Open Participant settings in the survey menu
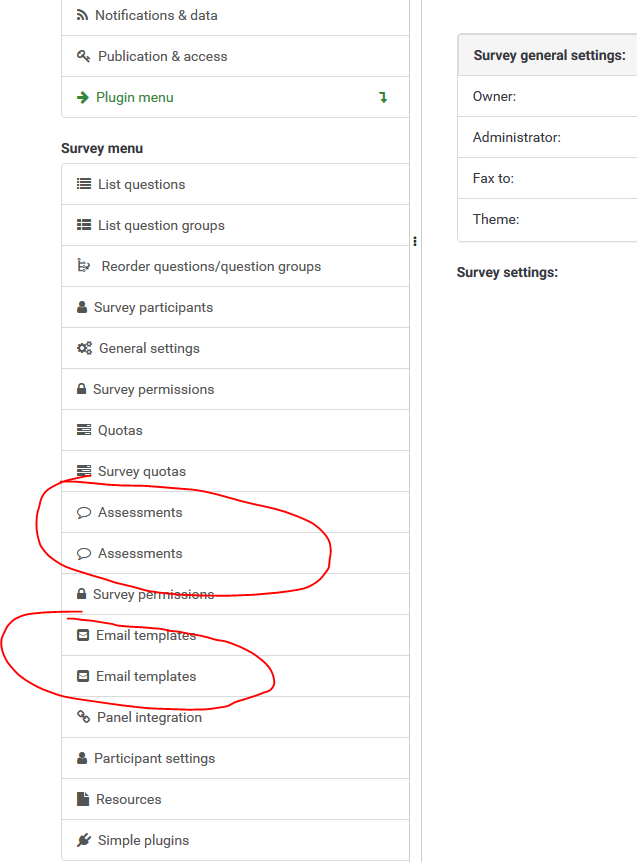The image size is (637, 862). pyautogui.click(x=154, y=759)
